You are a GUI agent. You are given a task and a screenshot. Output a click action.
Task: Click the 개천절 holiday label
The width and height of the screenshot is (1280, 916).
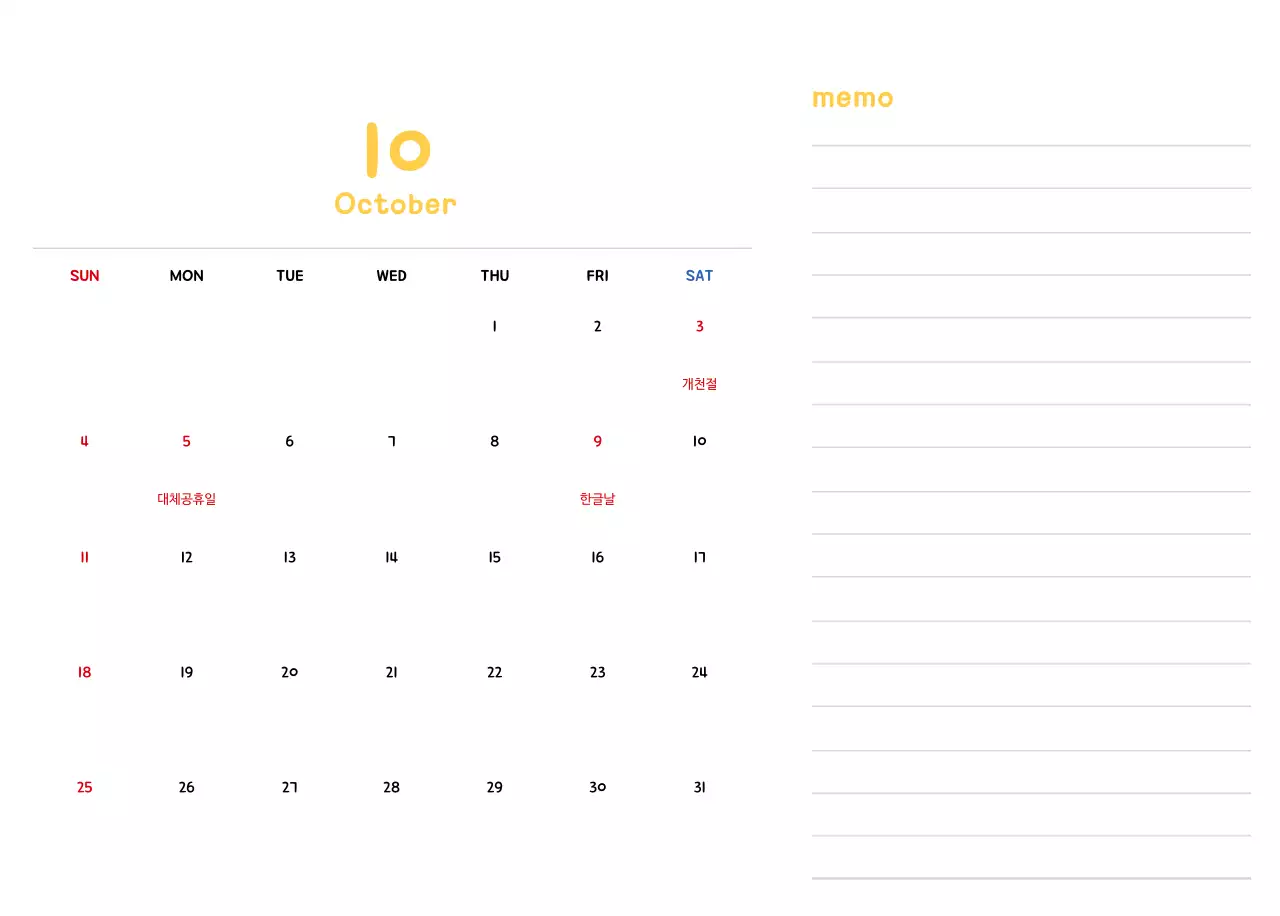(699, 384)
